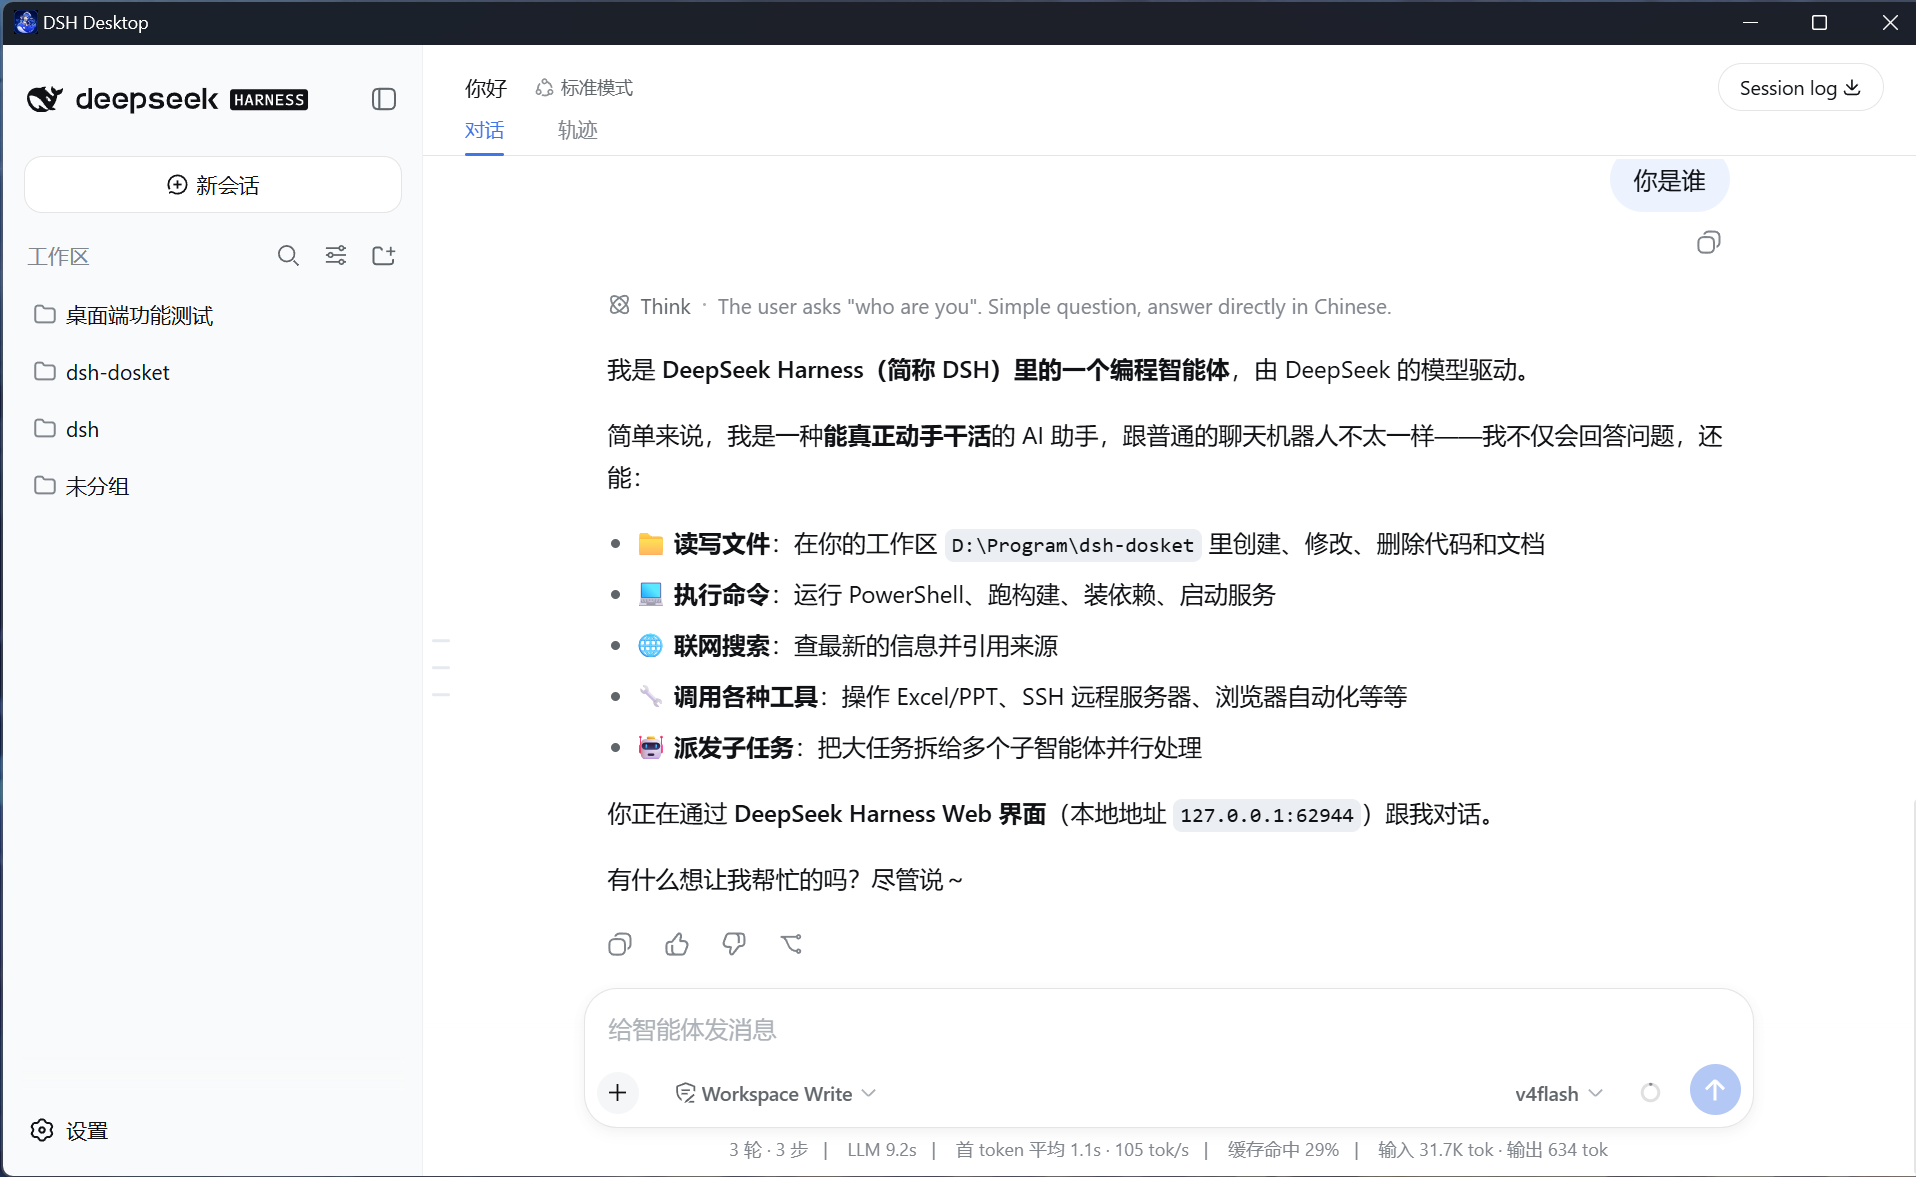This screenshot has height=1177, width=1916.
Task: Click plus attachment button
Action: click(618, 1093)
